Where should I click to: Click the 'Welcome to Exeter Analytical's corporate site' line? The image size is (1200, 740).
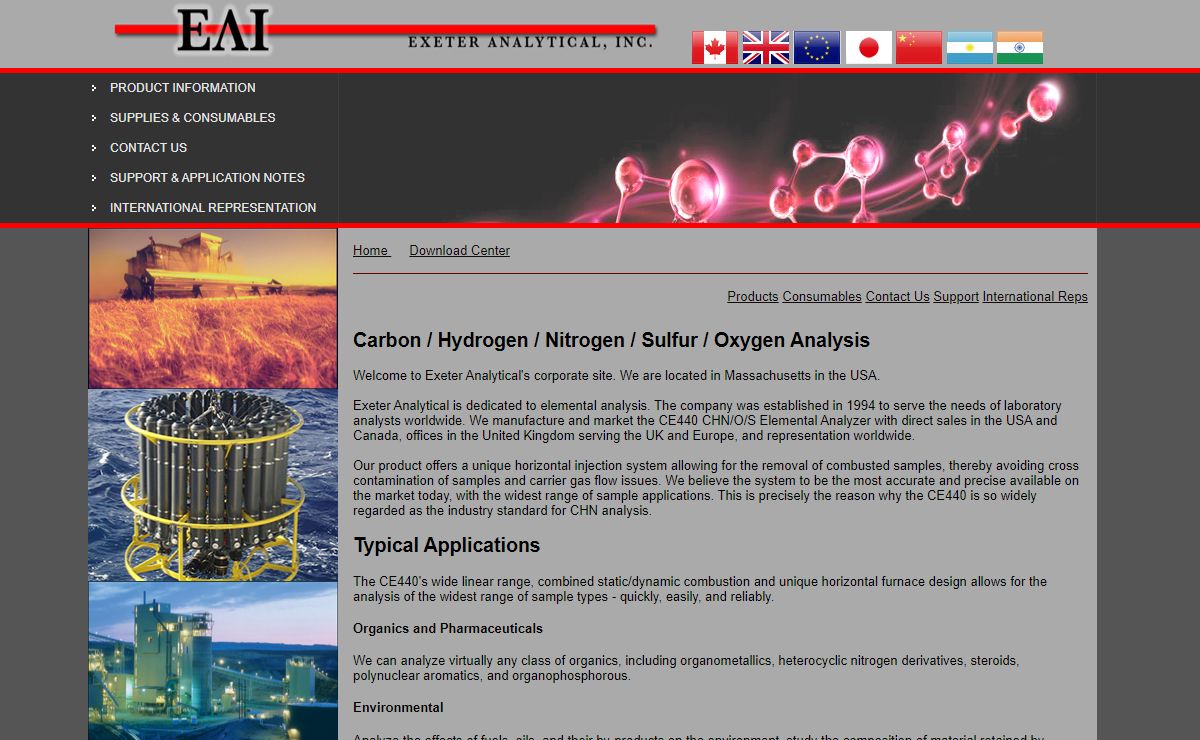click(x=616, y=376)
